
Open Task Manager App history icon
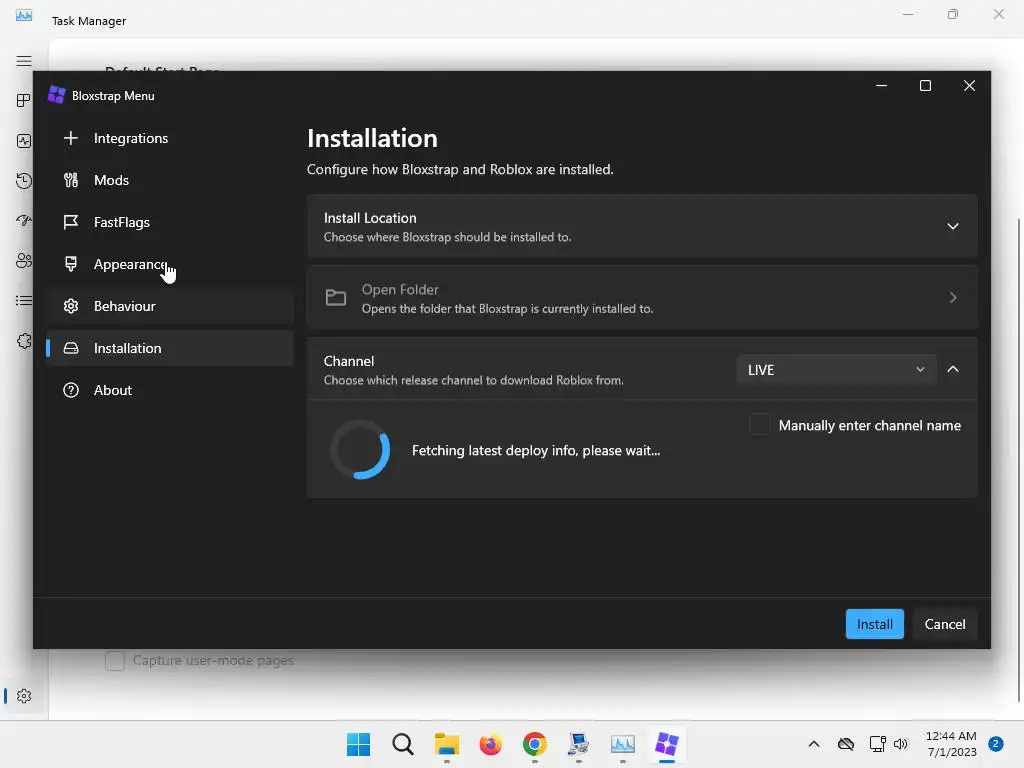coord(24,181)
